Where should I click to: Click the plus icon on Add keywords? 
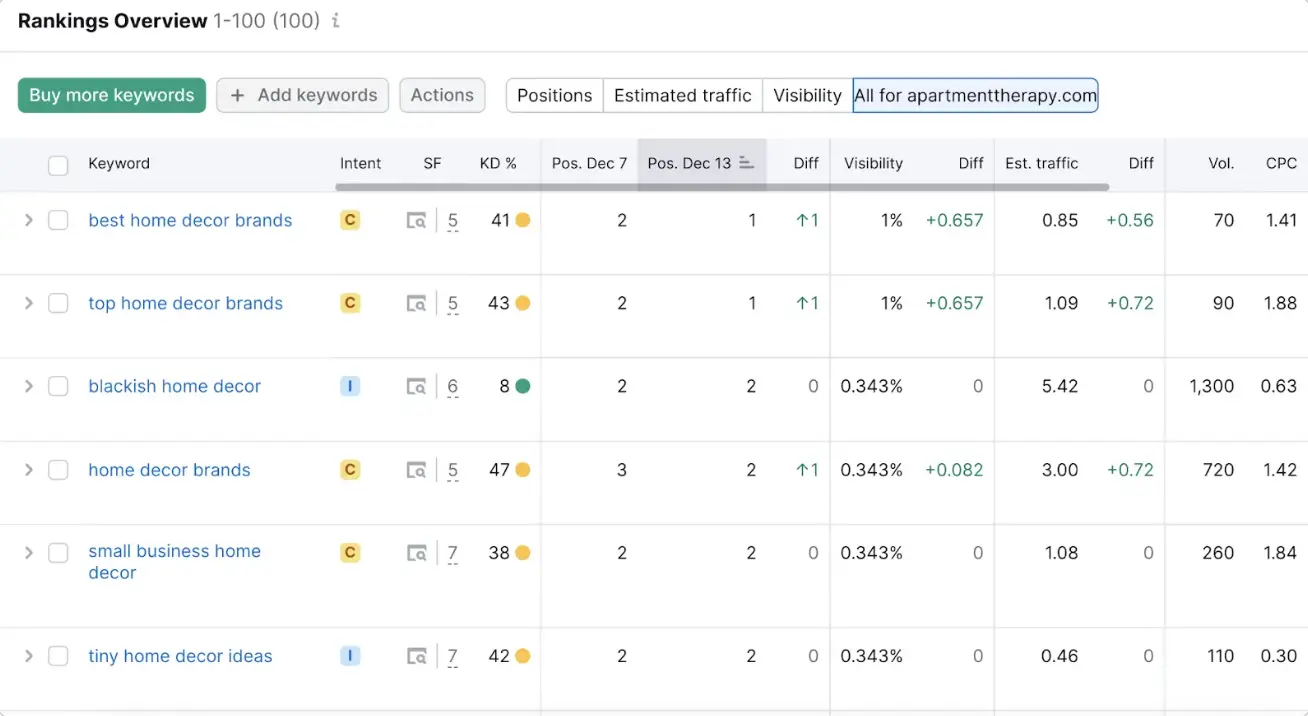237,95
